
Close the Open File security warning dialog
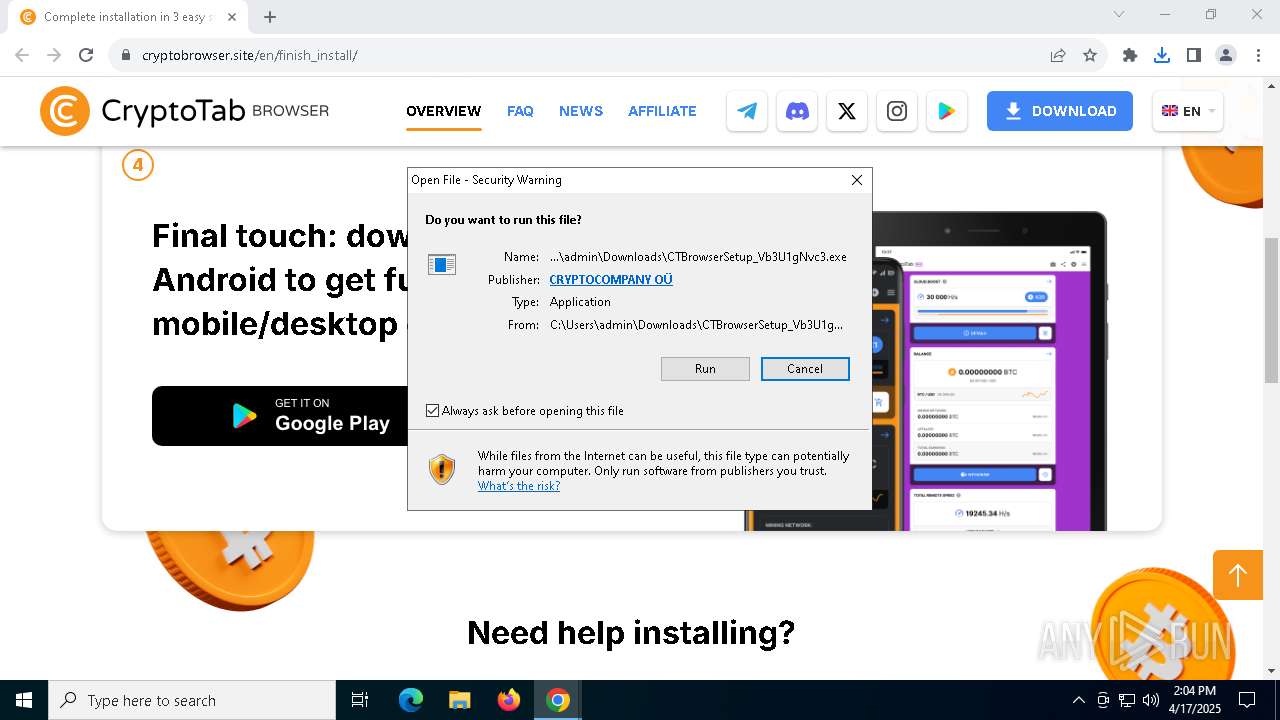pyautogui.click(x=856, y=180)
